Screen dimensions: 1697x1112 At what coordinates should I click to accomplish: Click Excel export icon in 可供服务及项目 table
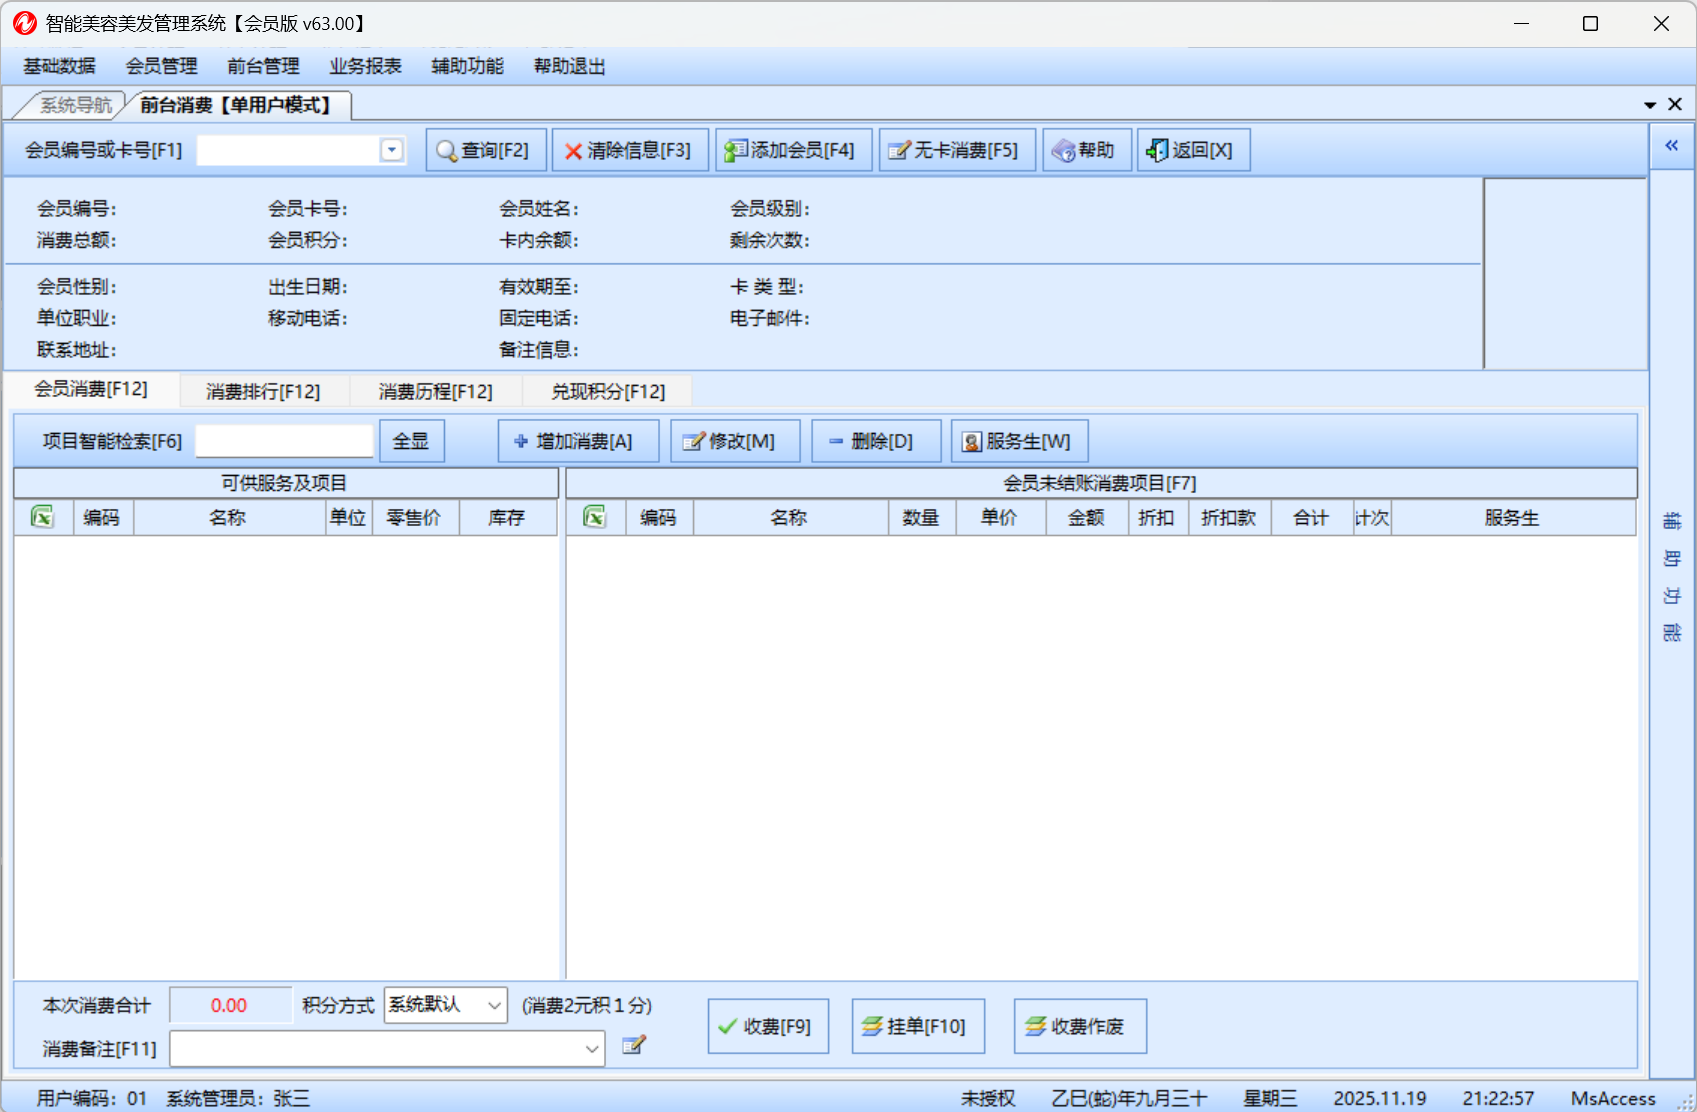tap(42, 517)
